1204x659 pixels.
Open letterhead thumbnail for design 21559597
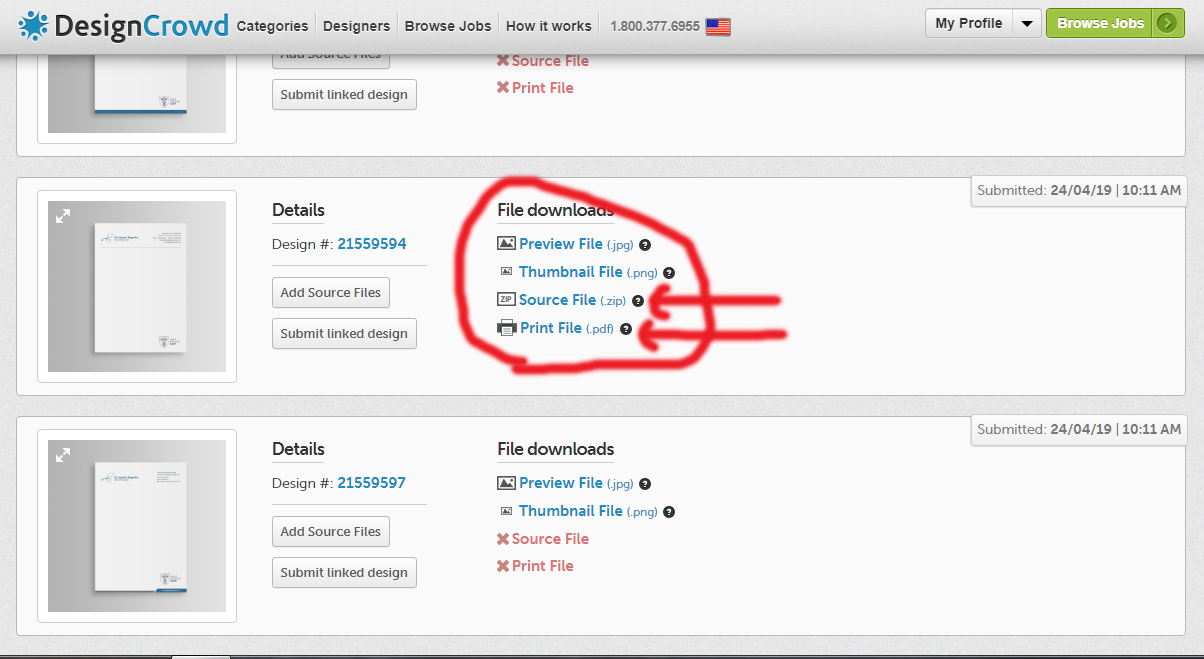(x=137, y=526)
